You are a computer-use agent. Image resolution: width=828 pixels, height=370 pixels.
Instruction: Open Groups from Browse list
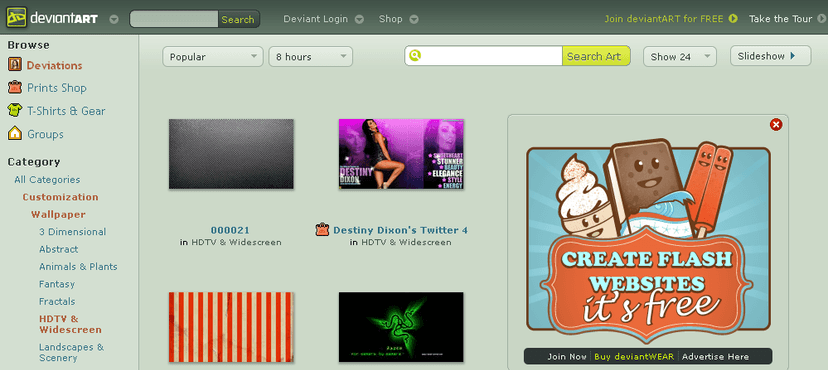[x=45, y=135]
